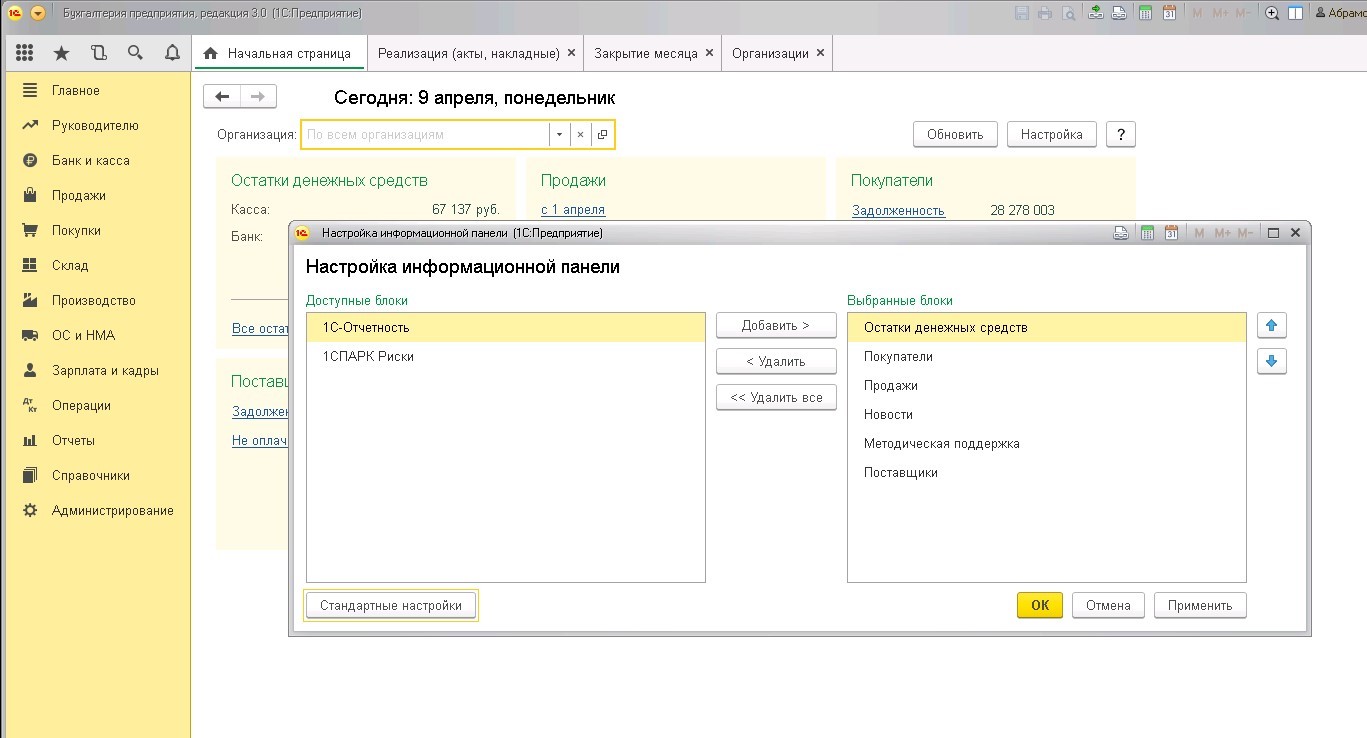Select 1СПАРК Риски in available blocks
This screenshot has width=1367, height=738.
[x=506, y=356]
